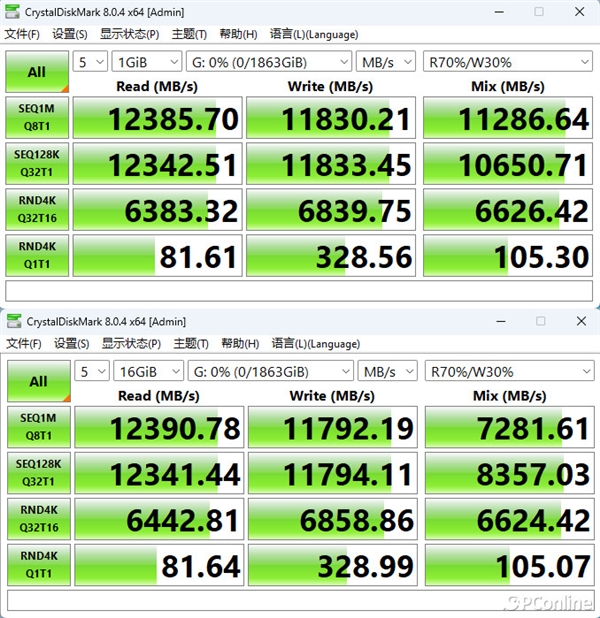The width and height of the screenshot is (600, 618).
Task: Click write result 328.99
Action: pyautogui.click(x=333, y=565)
